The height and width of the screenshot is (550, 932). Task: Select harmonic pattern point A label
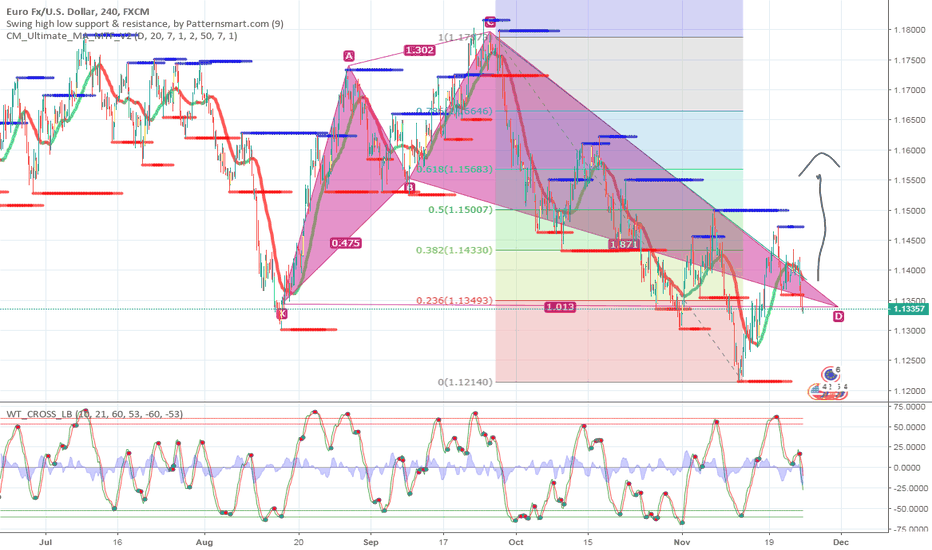349,56
